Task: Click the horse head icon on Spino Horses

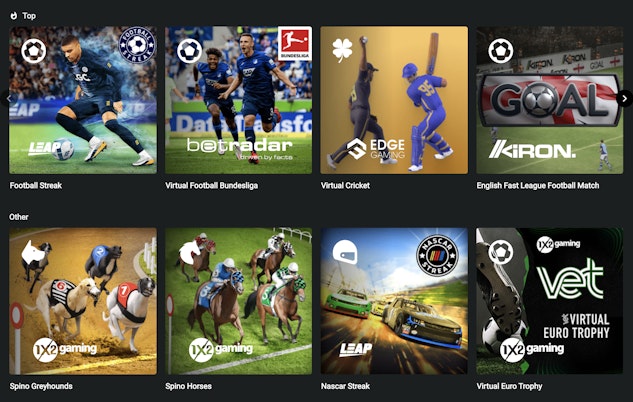Action: pos(189,253)
